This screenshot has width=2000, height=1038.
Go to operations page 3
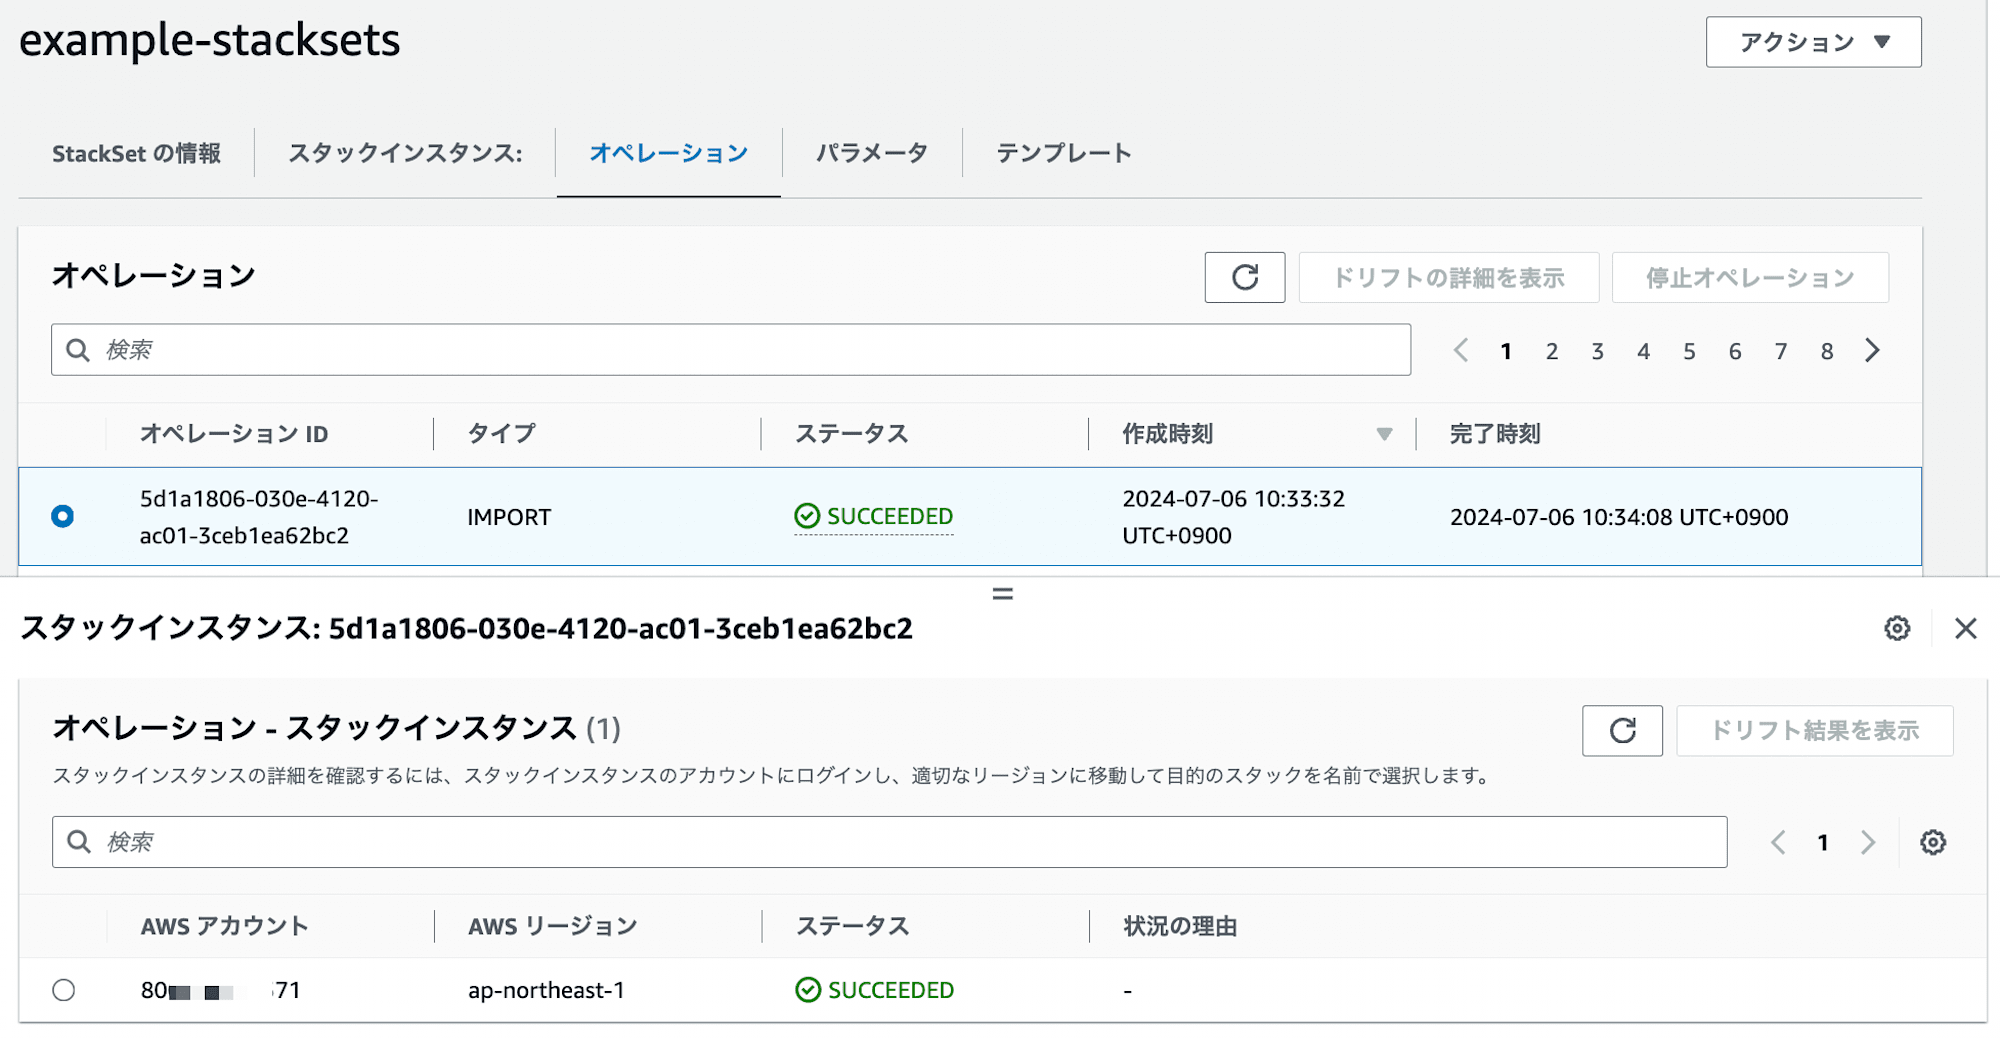pyautogui.click(x=1598, y=351)
